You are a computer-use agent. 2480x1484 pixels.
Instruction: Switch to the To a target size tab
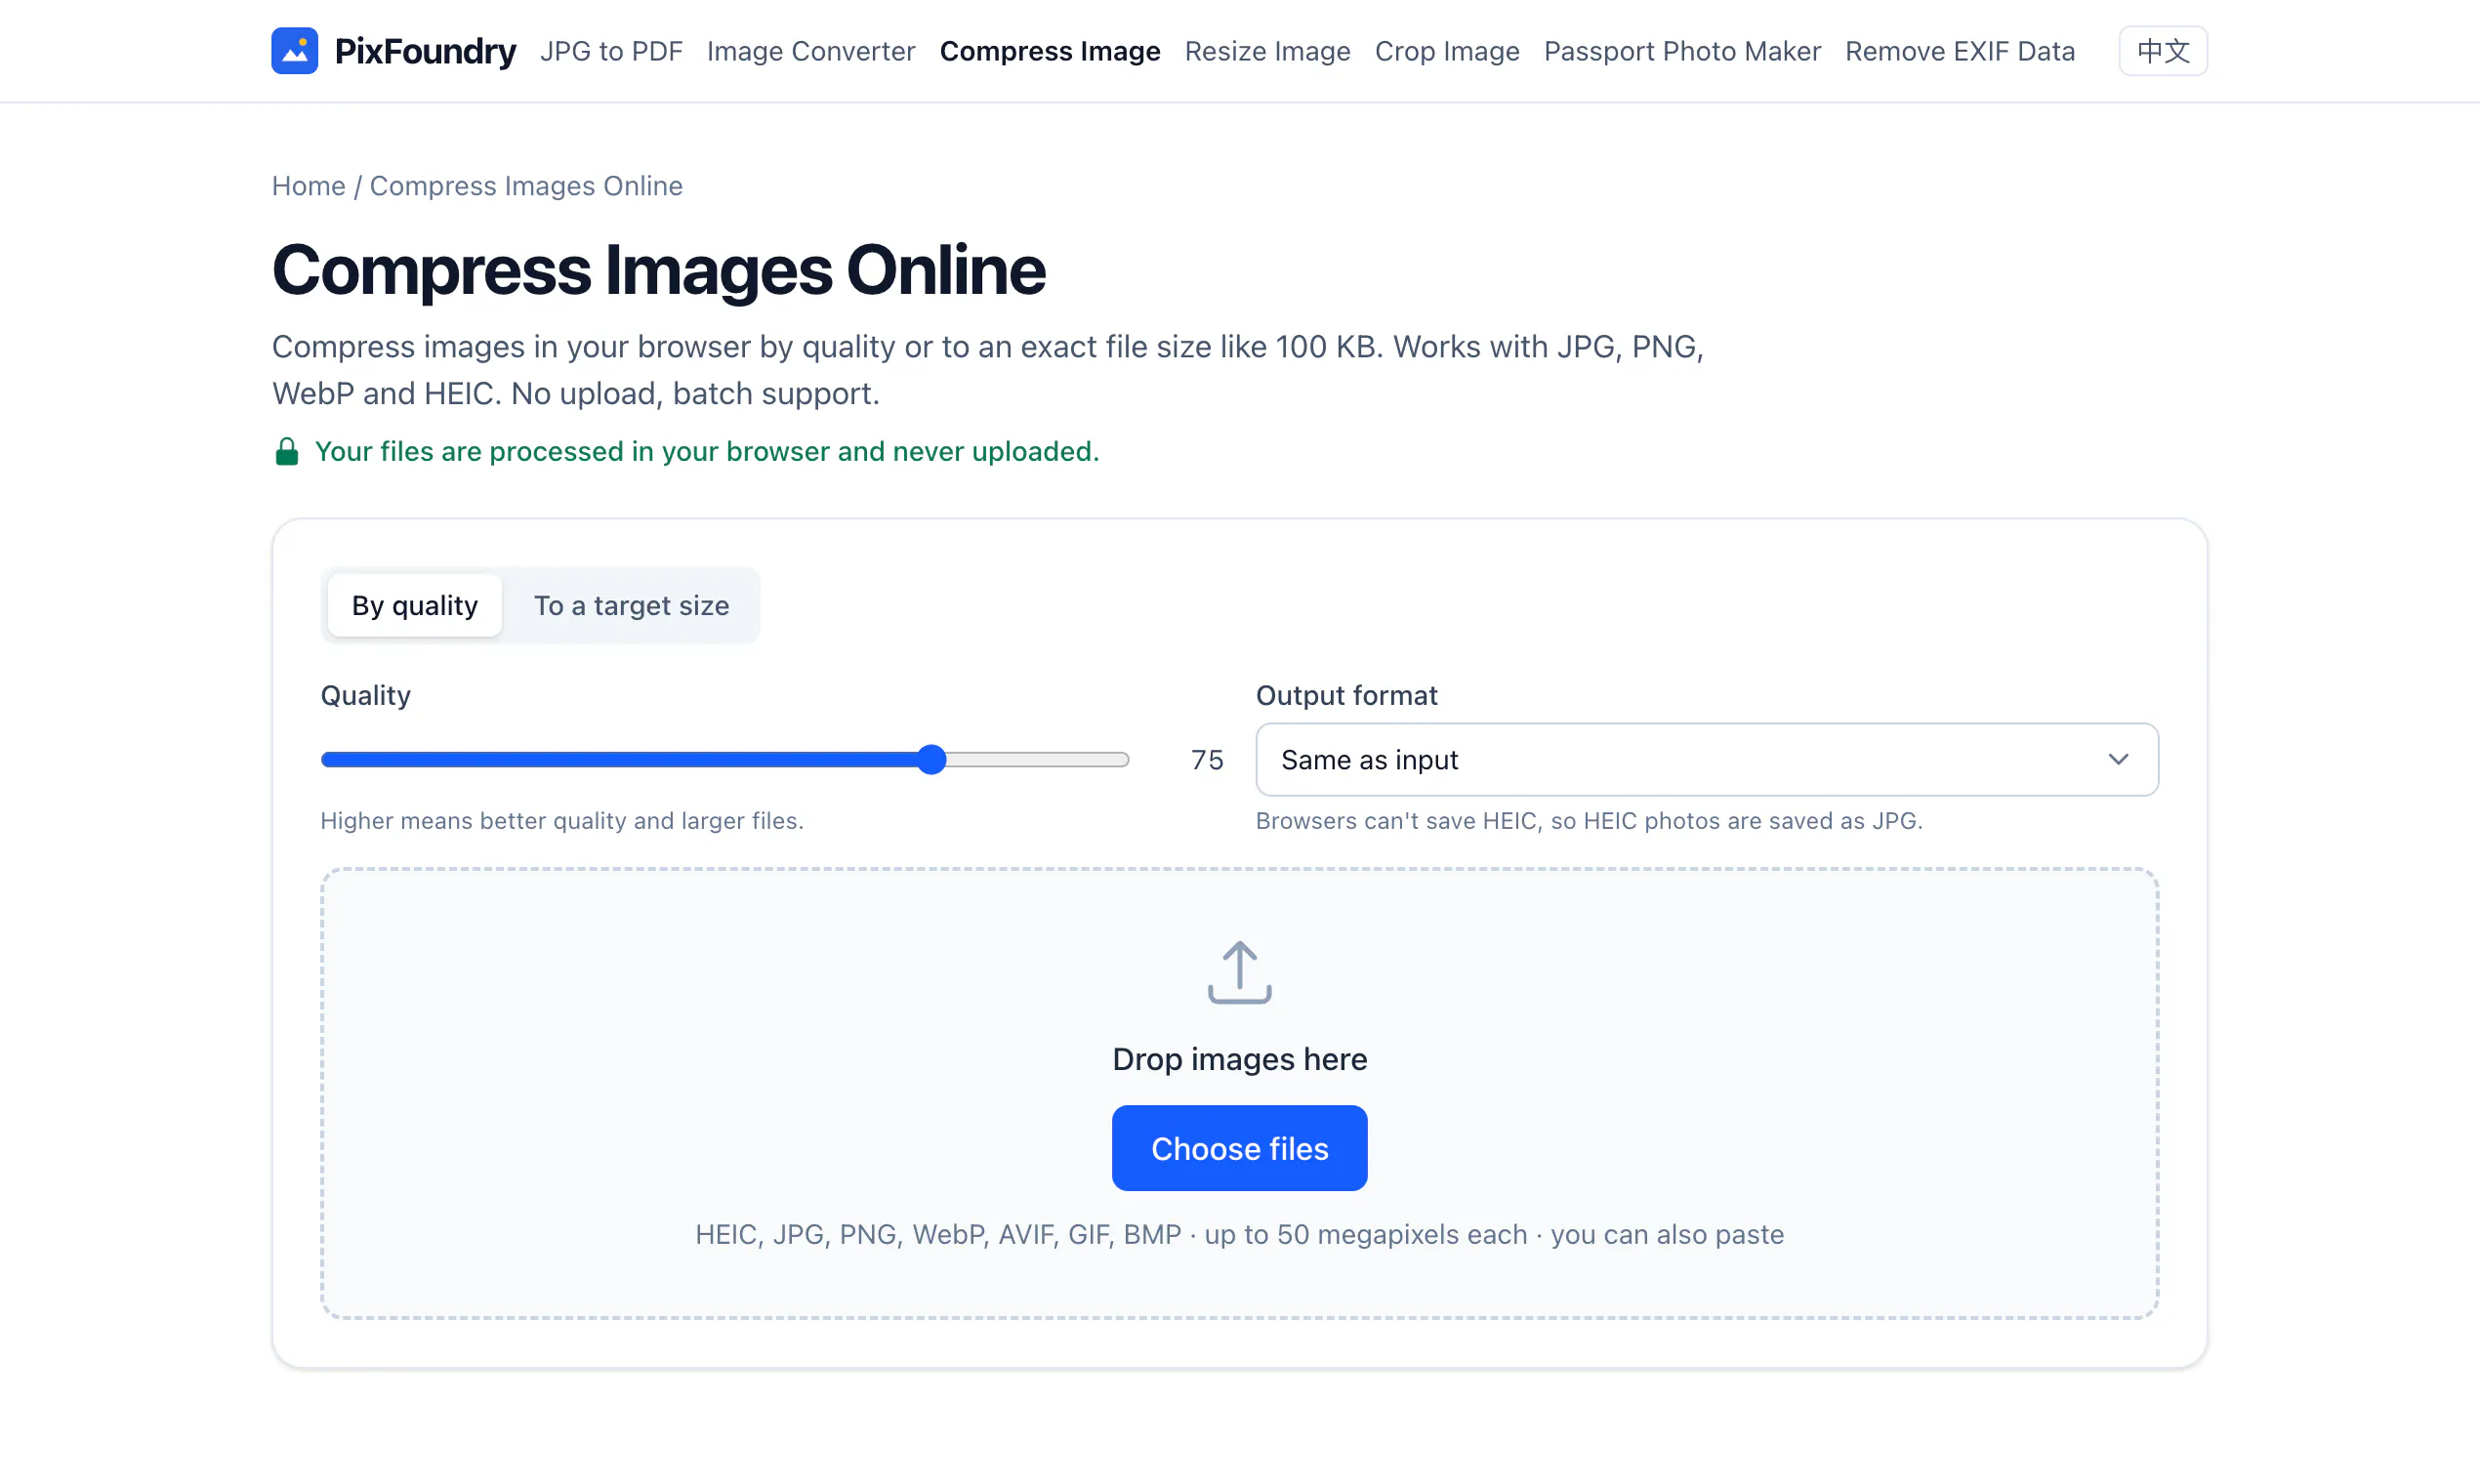[631, 605]
